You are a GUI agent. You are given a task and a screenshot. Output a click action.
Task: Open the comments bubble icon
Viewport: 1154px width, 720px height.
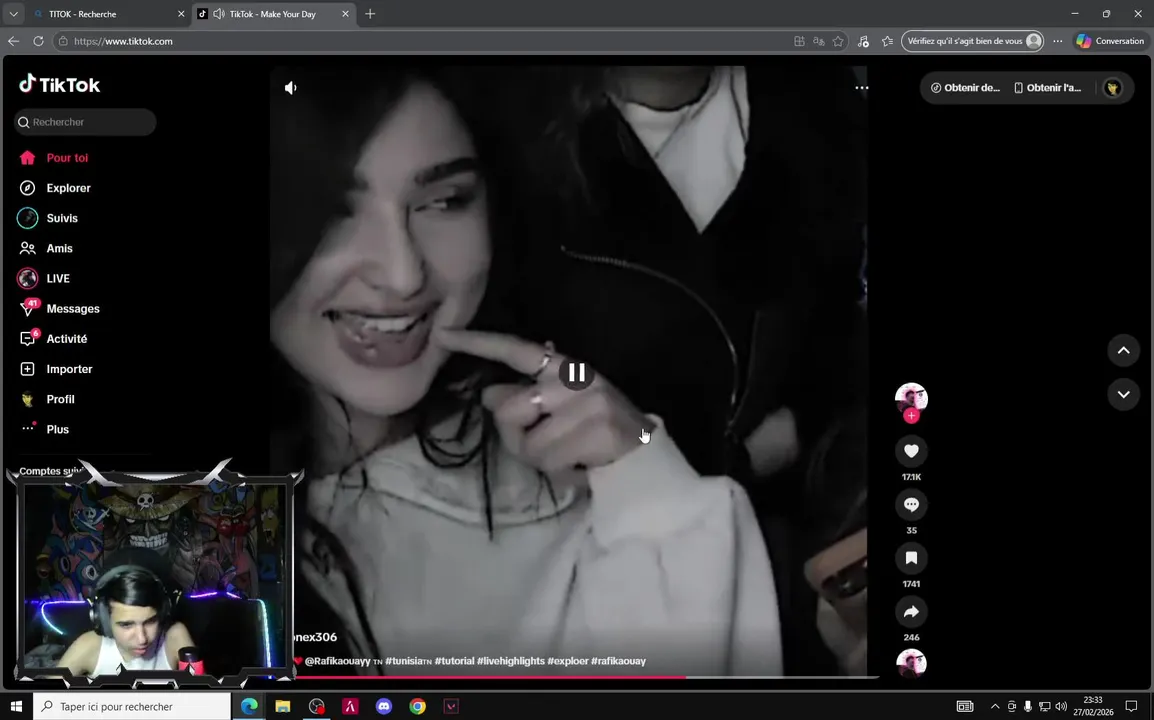[x=911, y=504]
